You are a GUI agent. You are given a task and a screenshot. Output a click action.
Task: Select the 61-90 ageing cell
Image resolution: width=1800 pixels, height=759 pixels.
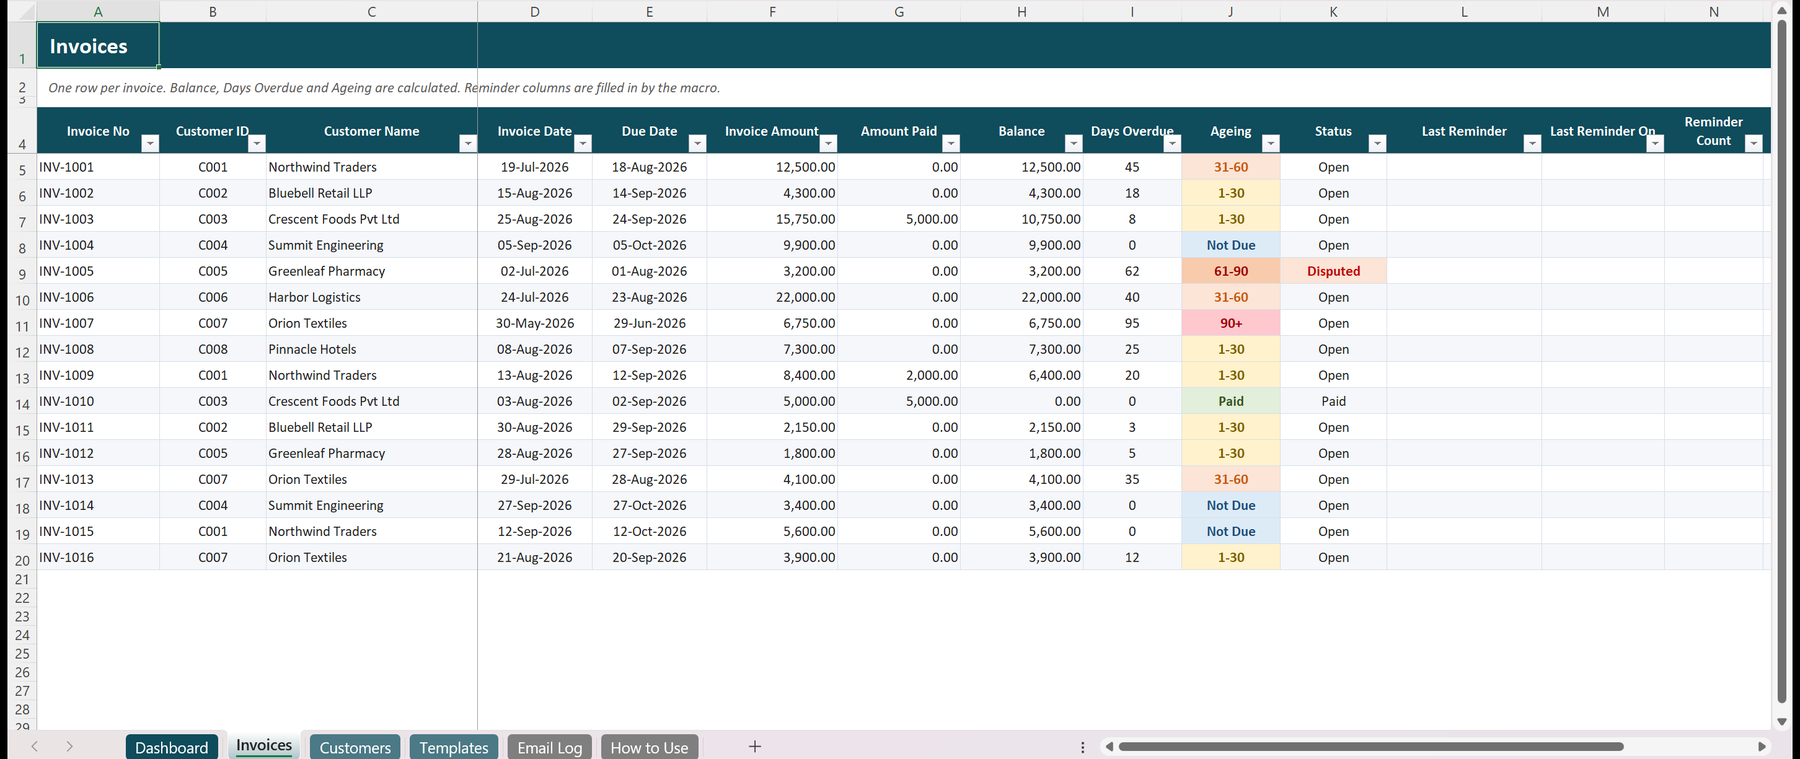pos(1231,271)
